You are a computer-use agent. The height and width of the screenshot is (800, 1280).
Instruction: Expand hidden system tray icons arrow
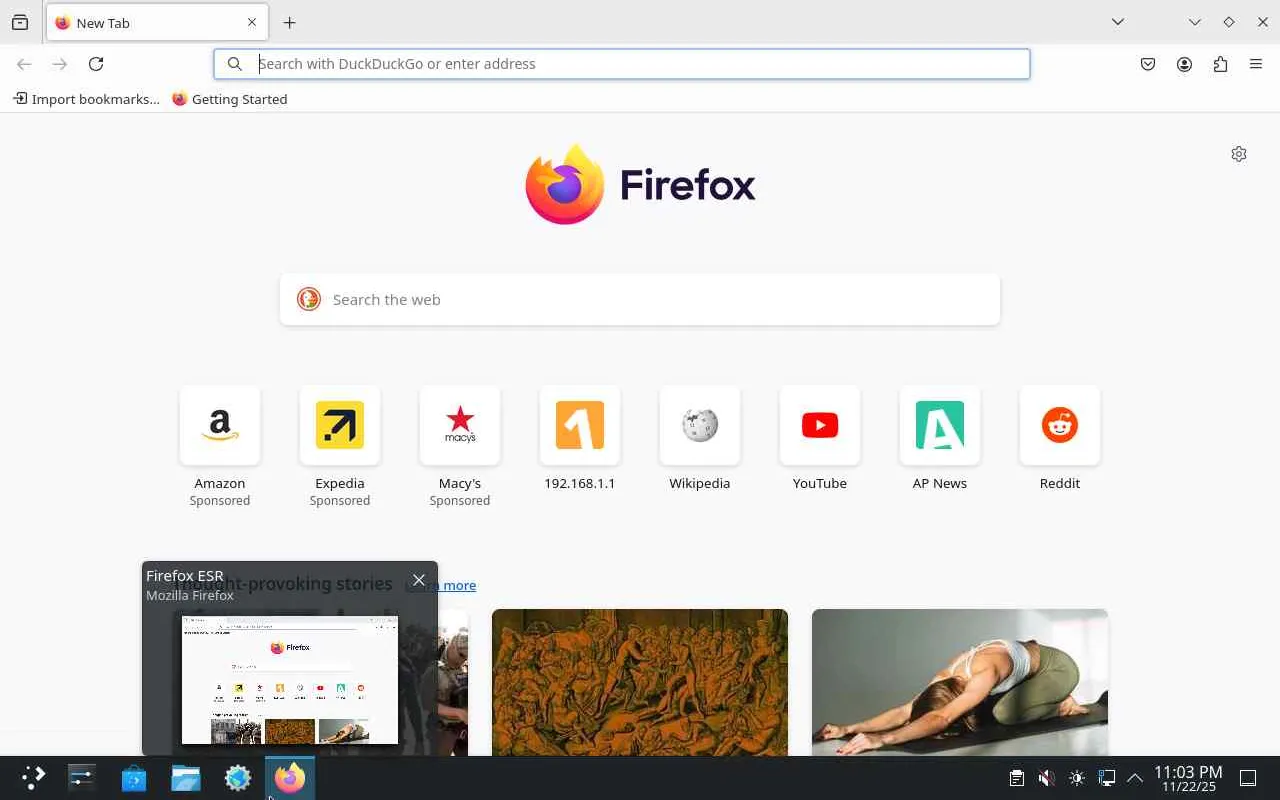(1135, 778)
